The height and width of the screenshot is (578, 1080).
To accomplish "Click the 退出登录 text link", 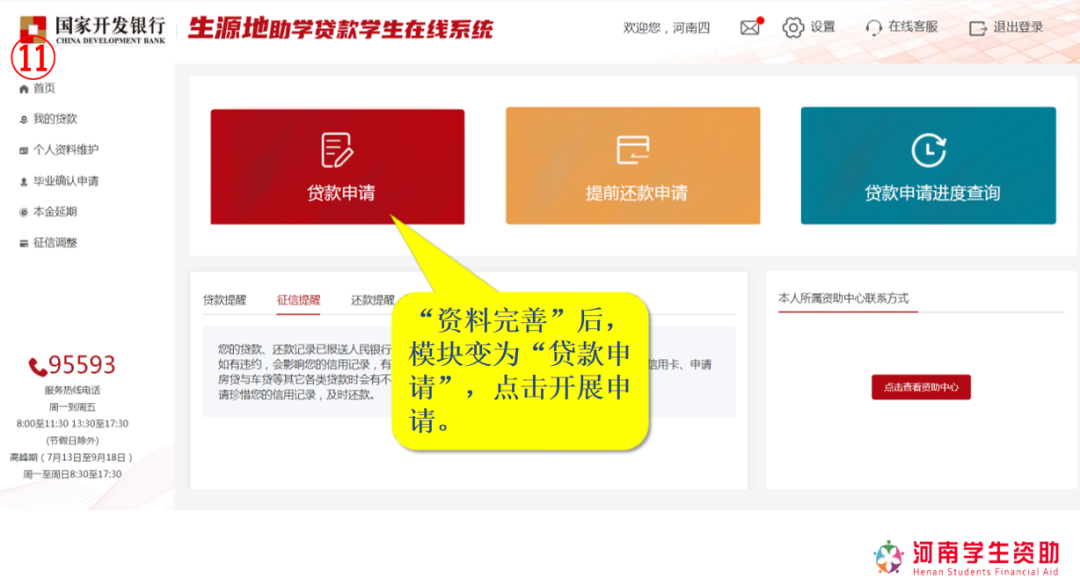I will click(x=1018, y=27).
